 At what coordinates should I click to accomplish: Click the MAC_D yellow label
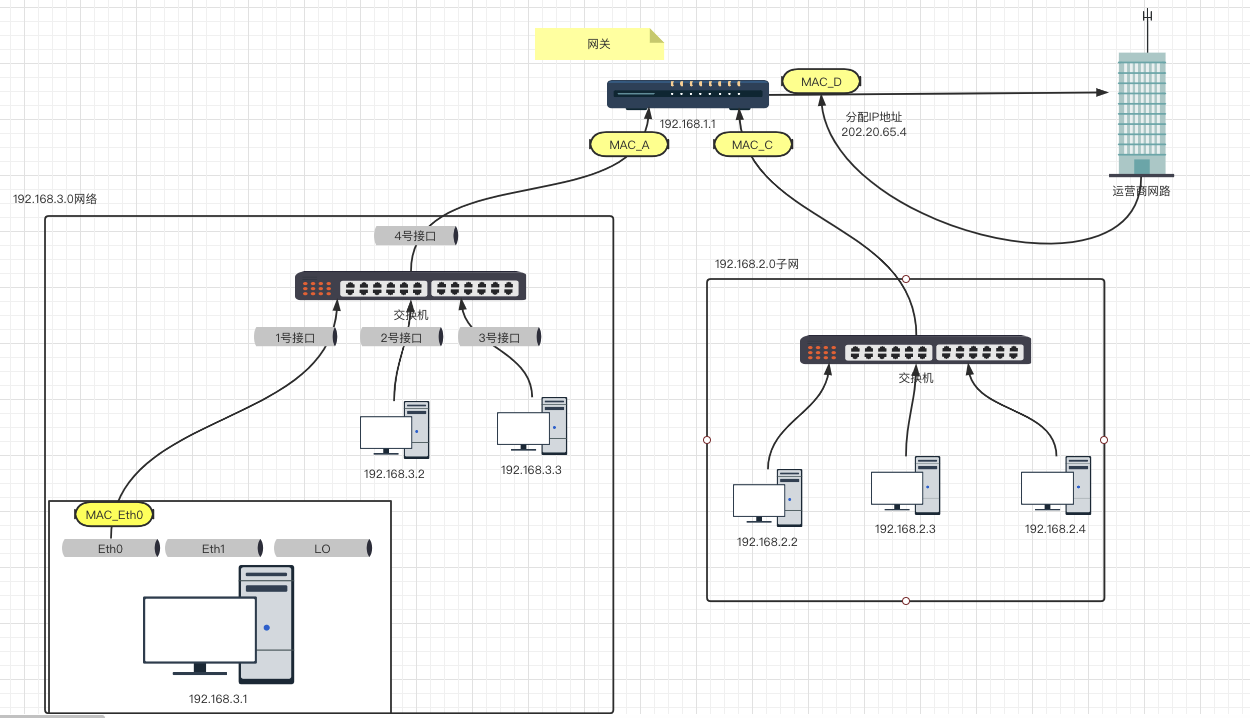(821, 81)
